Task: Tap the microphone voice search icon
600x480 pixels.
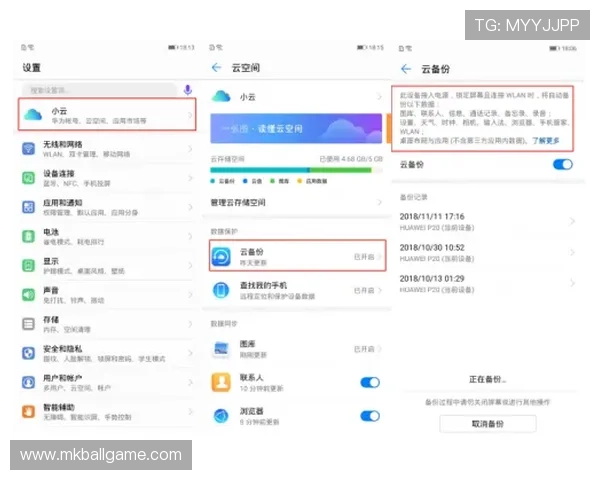Action: [188, 90]
